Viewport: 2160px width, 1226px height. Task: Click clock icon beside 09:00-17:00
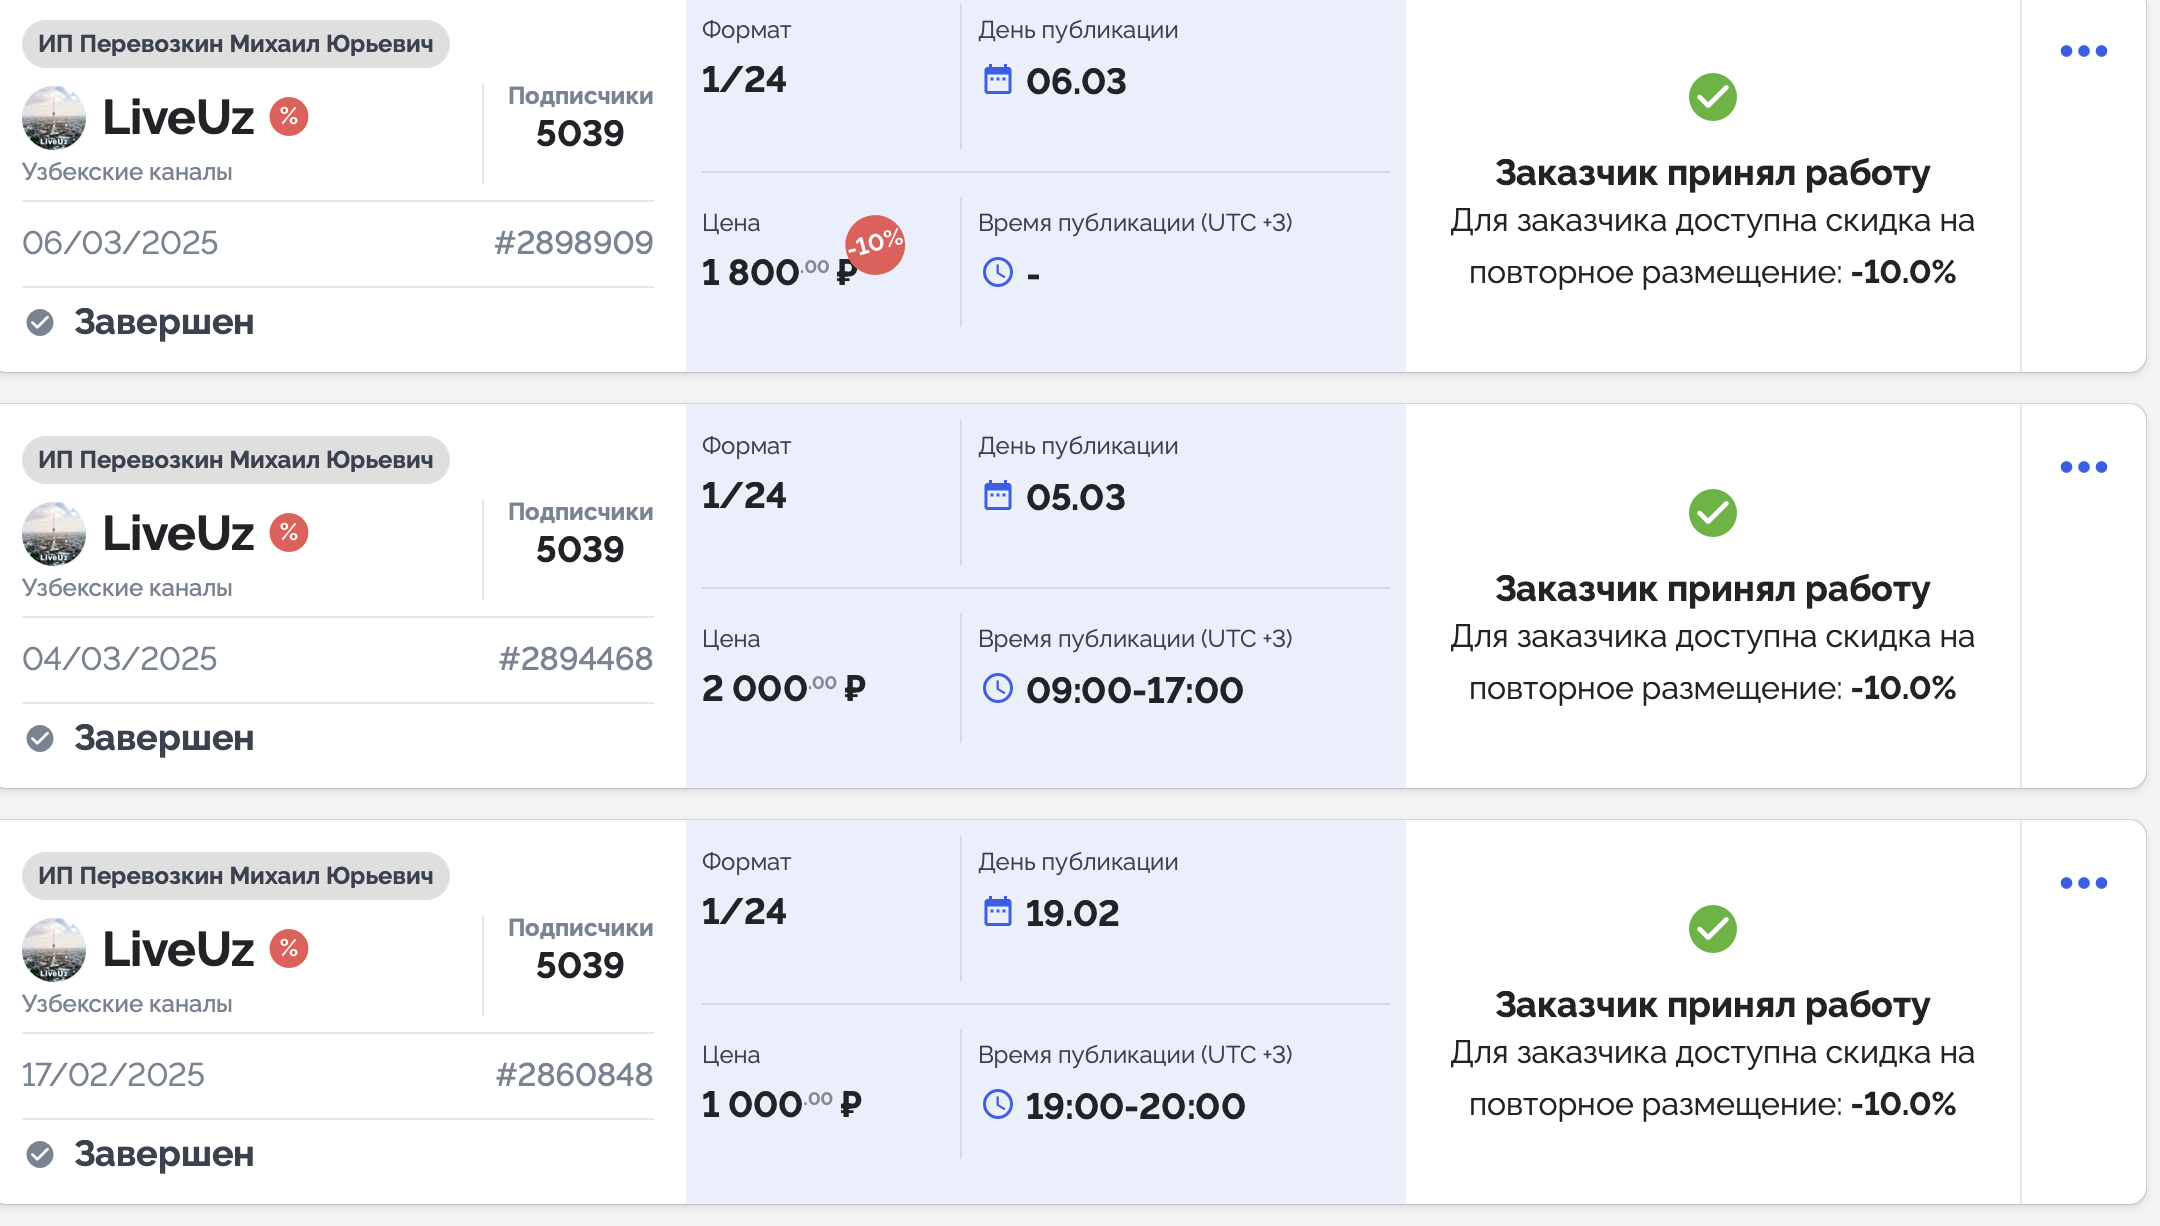click(x=998, y=688)
